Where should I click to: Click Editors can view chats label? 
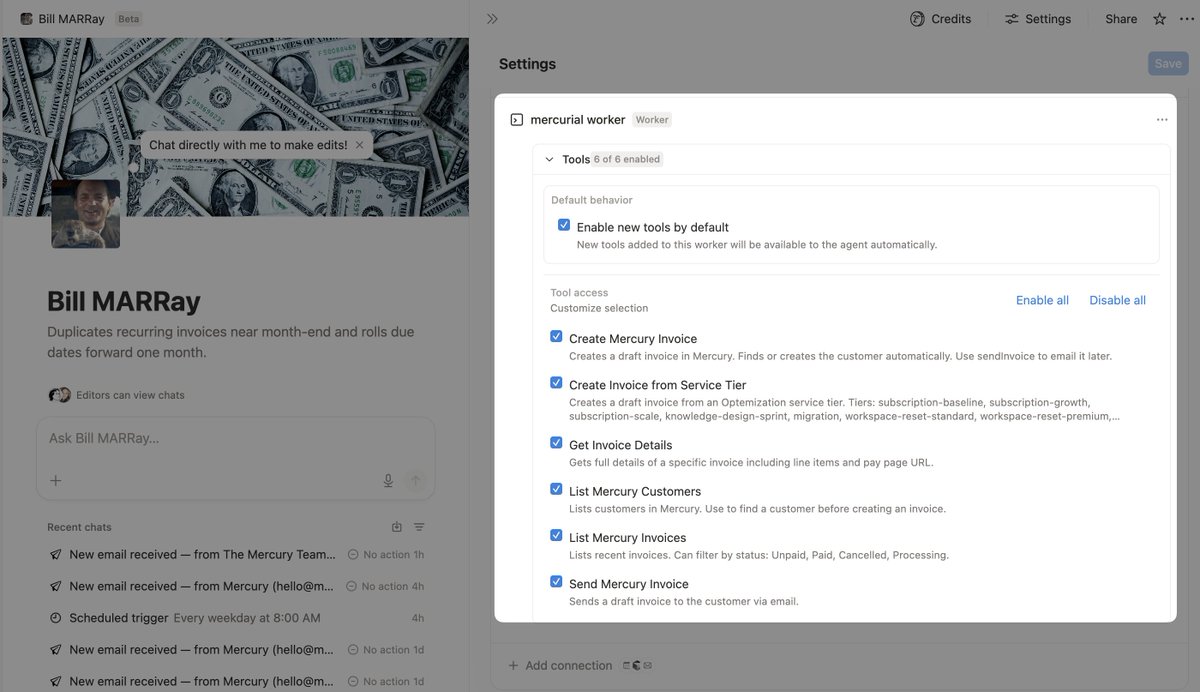click(130, 395)
